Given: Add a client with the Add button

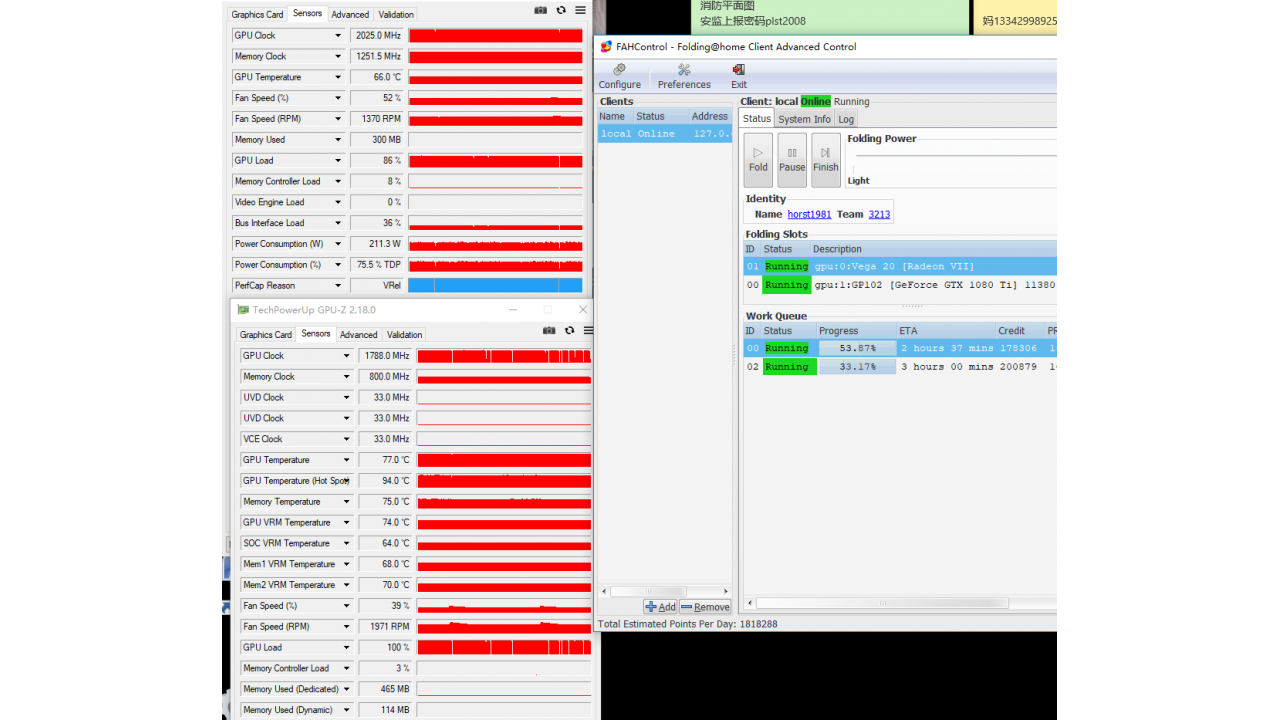Looking at the screenshot, I should 661,607.
